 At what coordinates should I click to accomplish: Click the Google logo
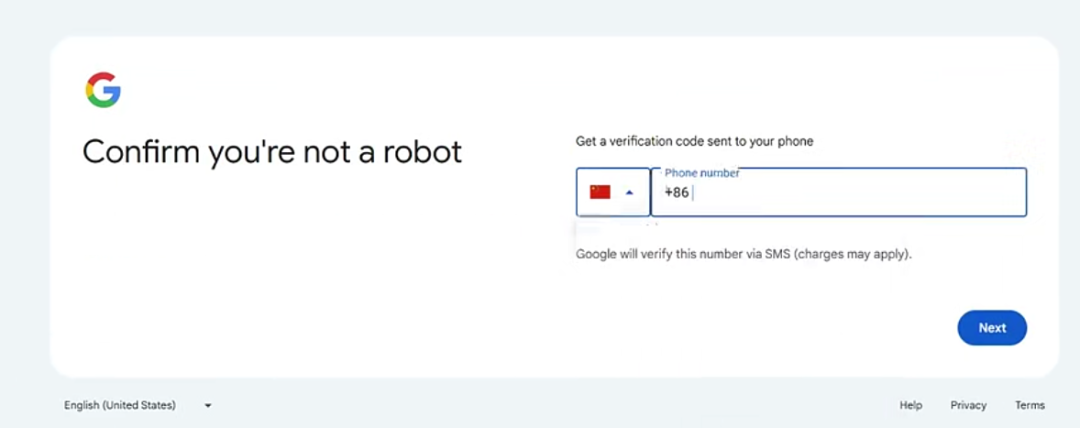point(103,90)
